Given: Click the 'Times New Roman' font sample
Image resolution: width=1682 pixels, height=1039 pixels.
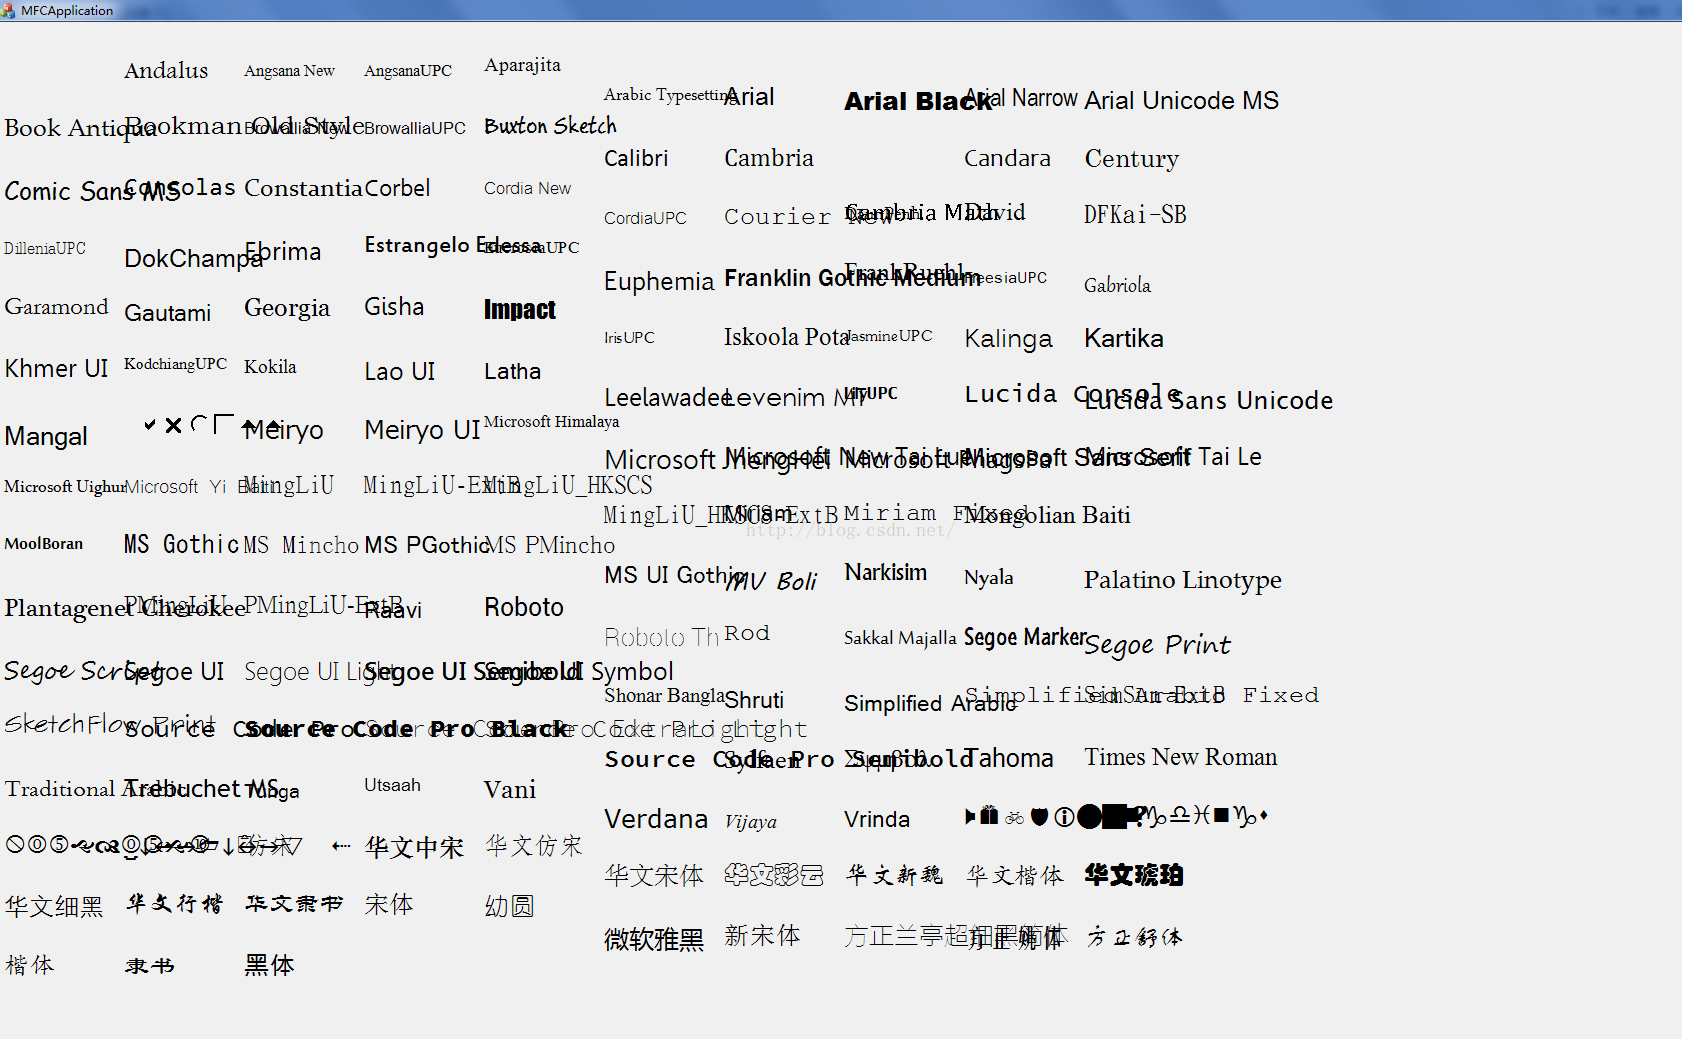Looking at the screenshot, I should [1181, 757].
